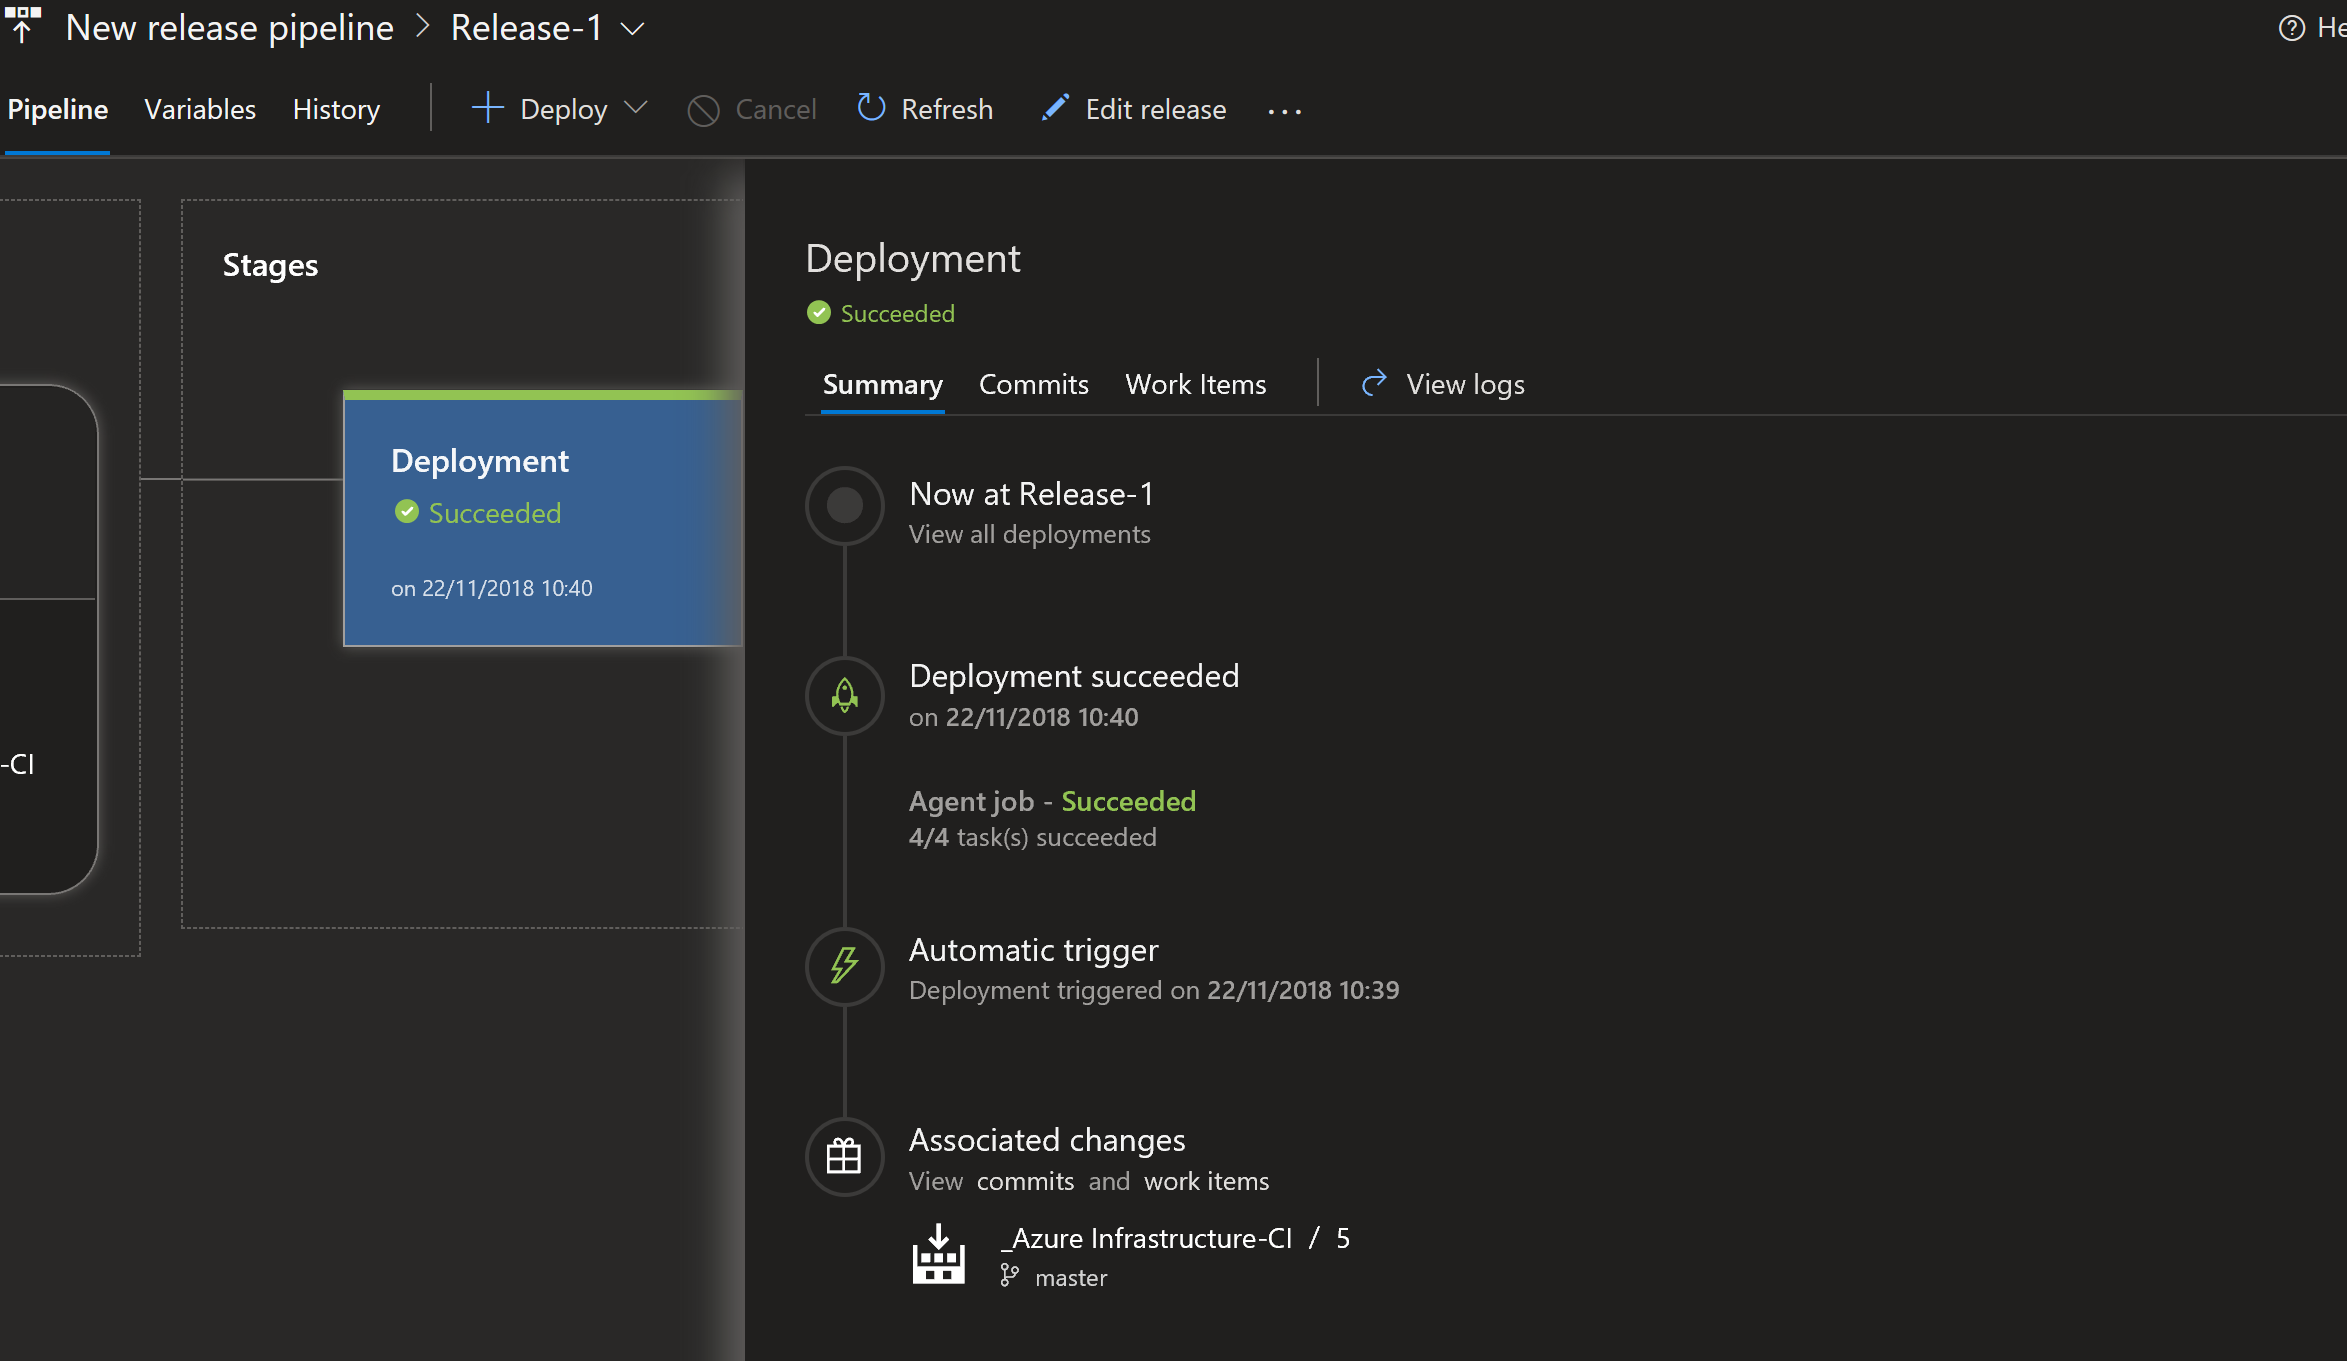
Task: Switch to the Pipeline tab
Action: [x=58, y=109]
